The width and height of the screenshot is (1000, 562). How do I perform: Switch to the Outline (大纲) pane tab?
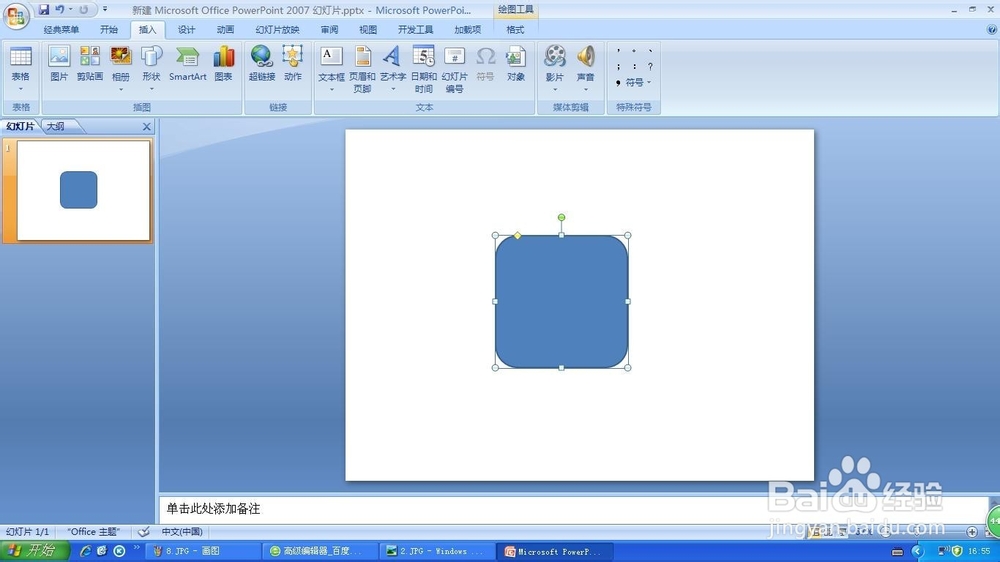tap(55, 126)
